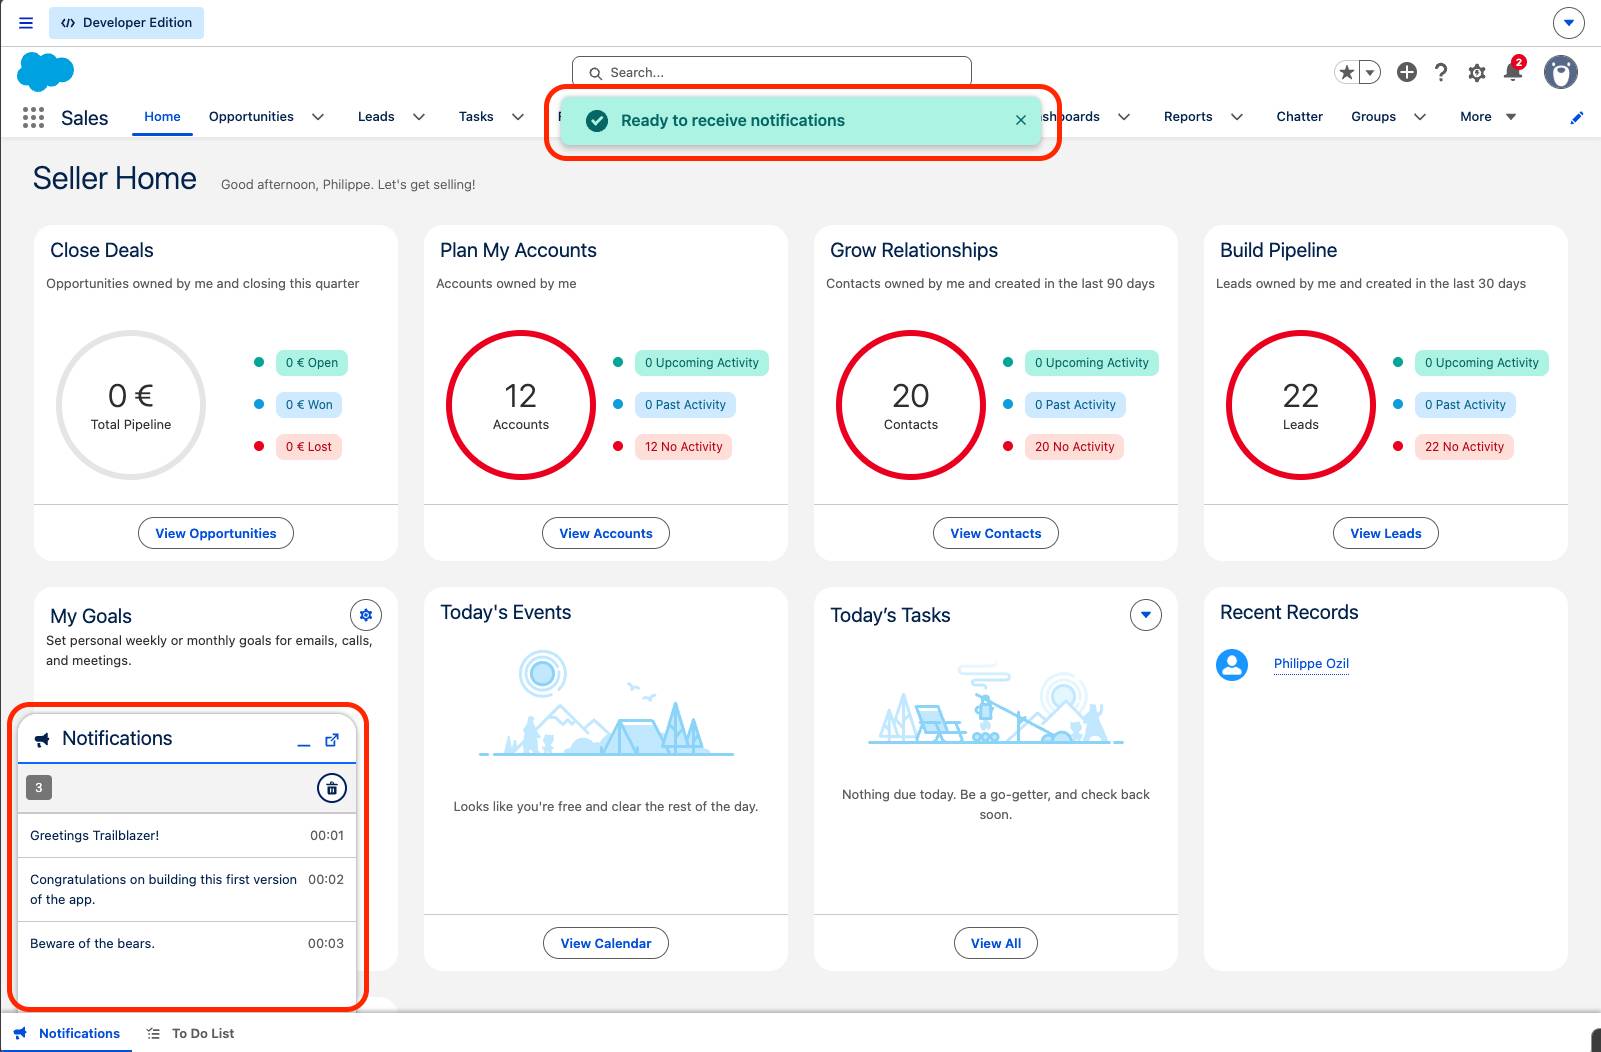Open the Setup gear icon

tap(1477, 72)
